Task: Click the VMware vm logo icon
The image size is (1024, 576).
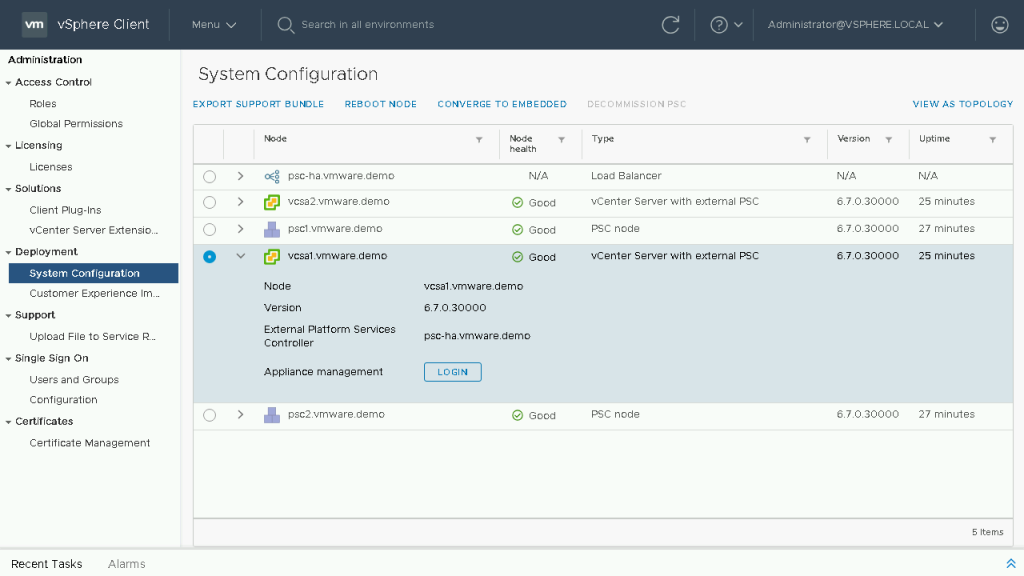Action: click(34, 25)
